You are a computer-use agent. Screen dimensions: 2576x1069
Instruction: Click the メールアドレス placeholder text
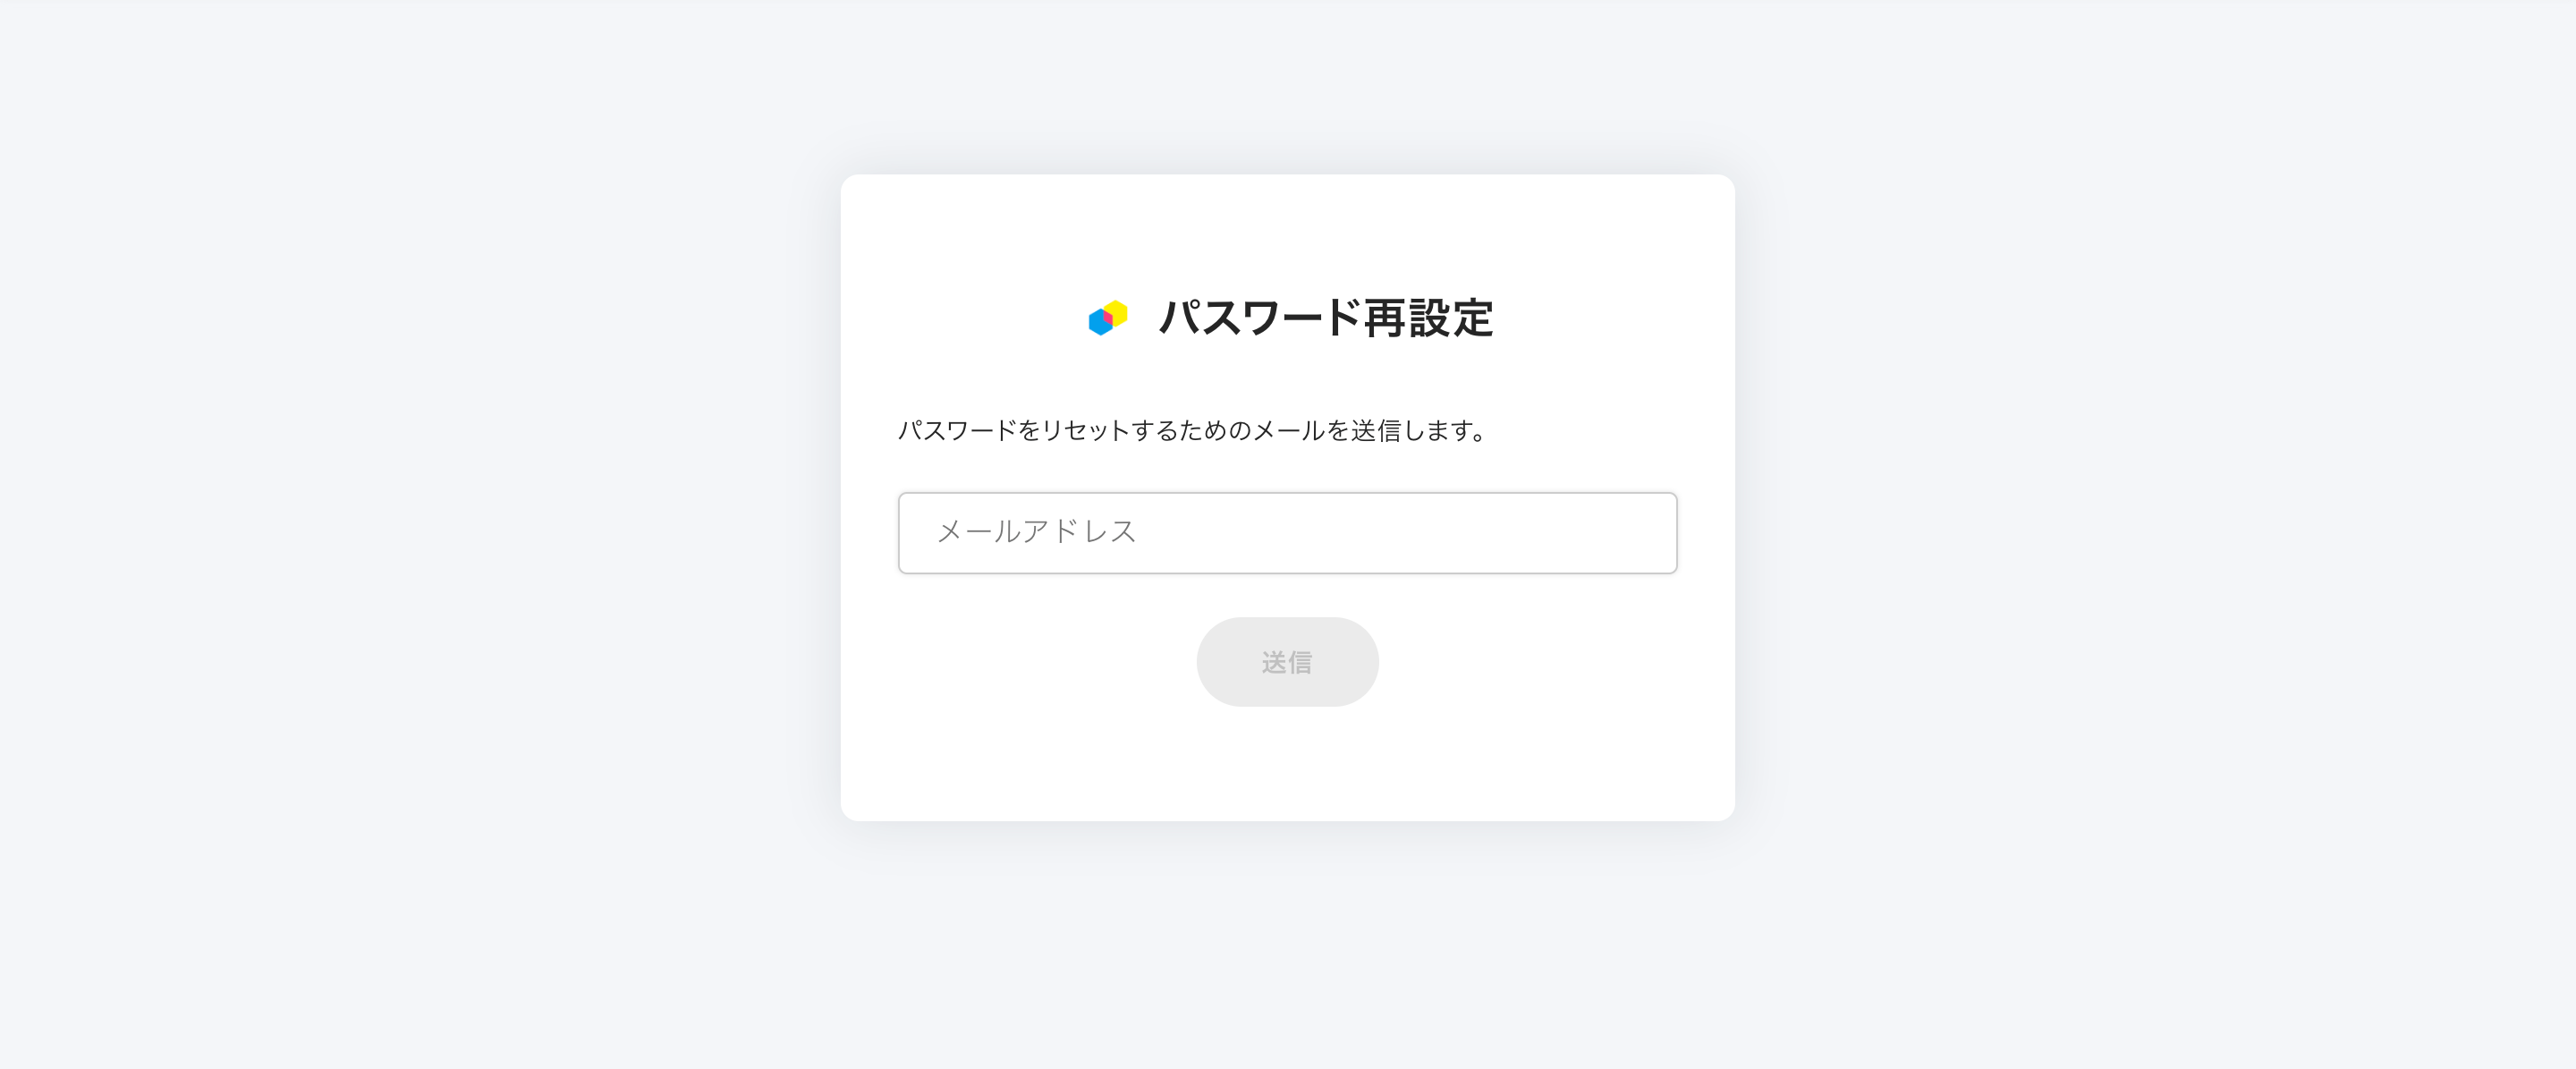point(1036,532)
